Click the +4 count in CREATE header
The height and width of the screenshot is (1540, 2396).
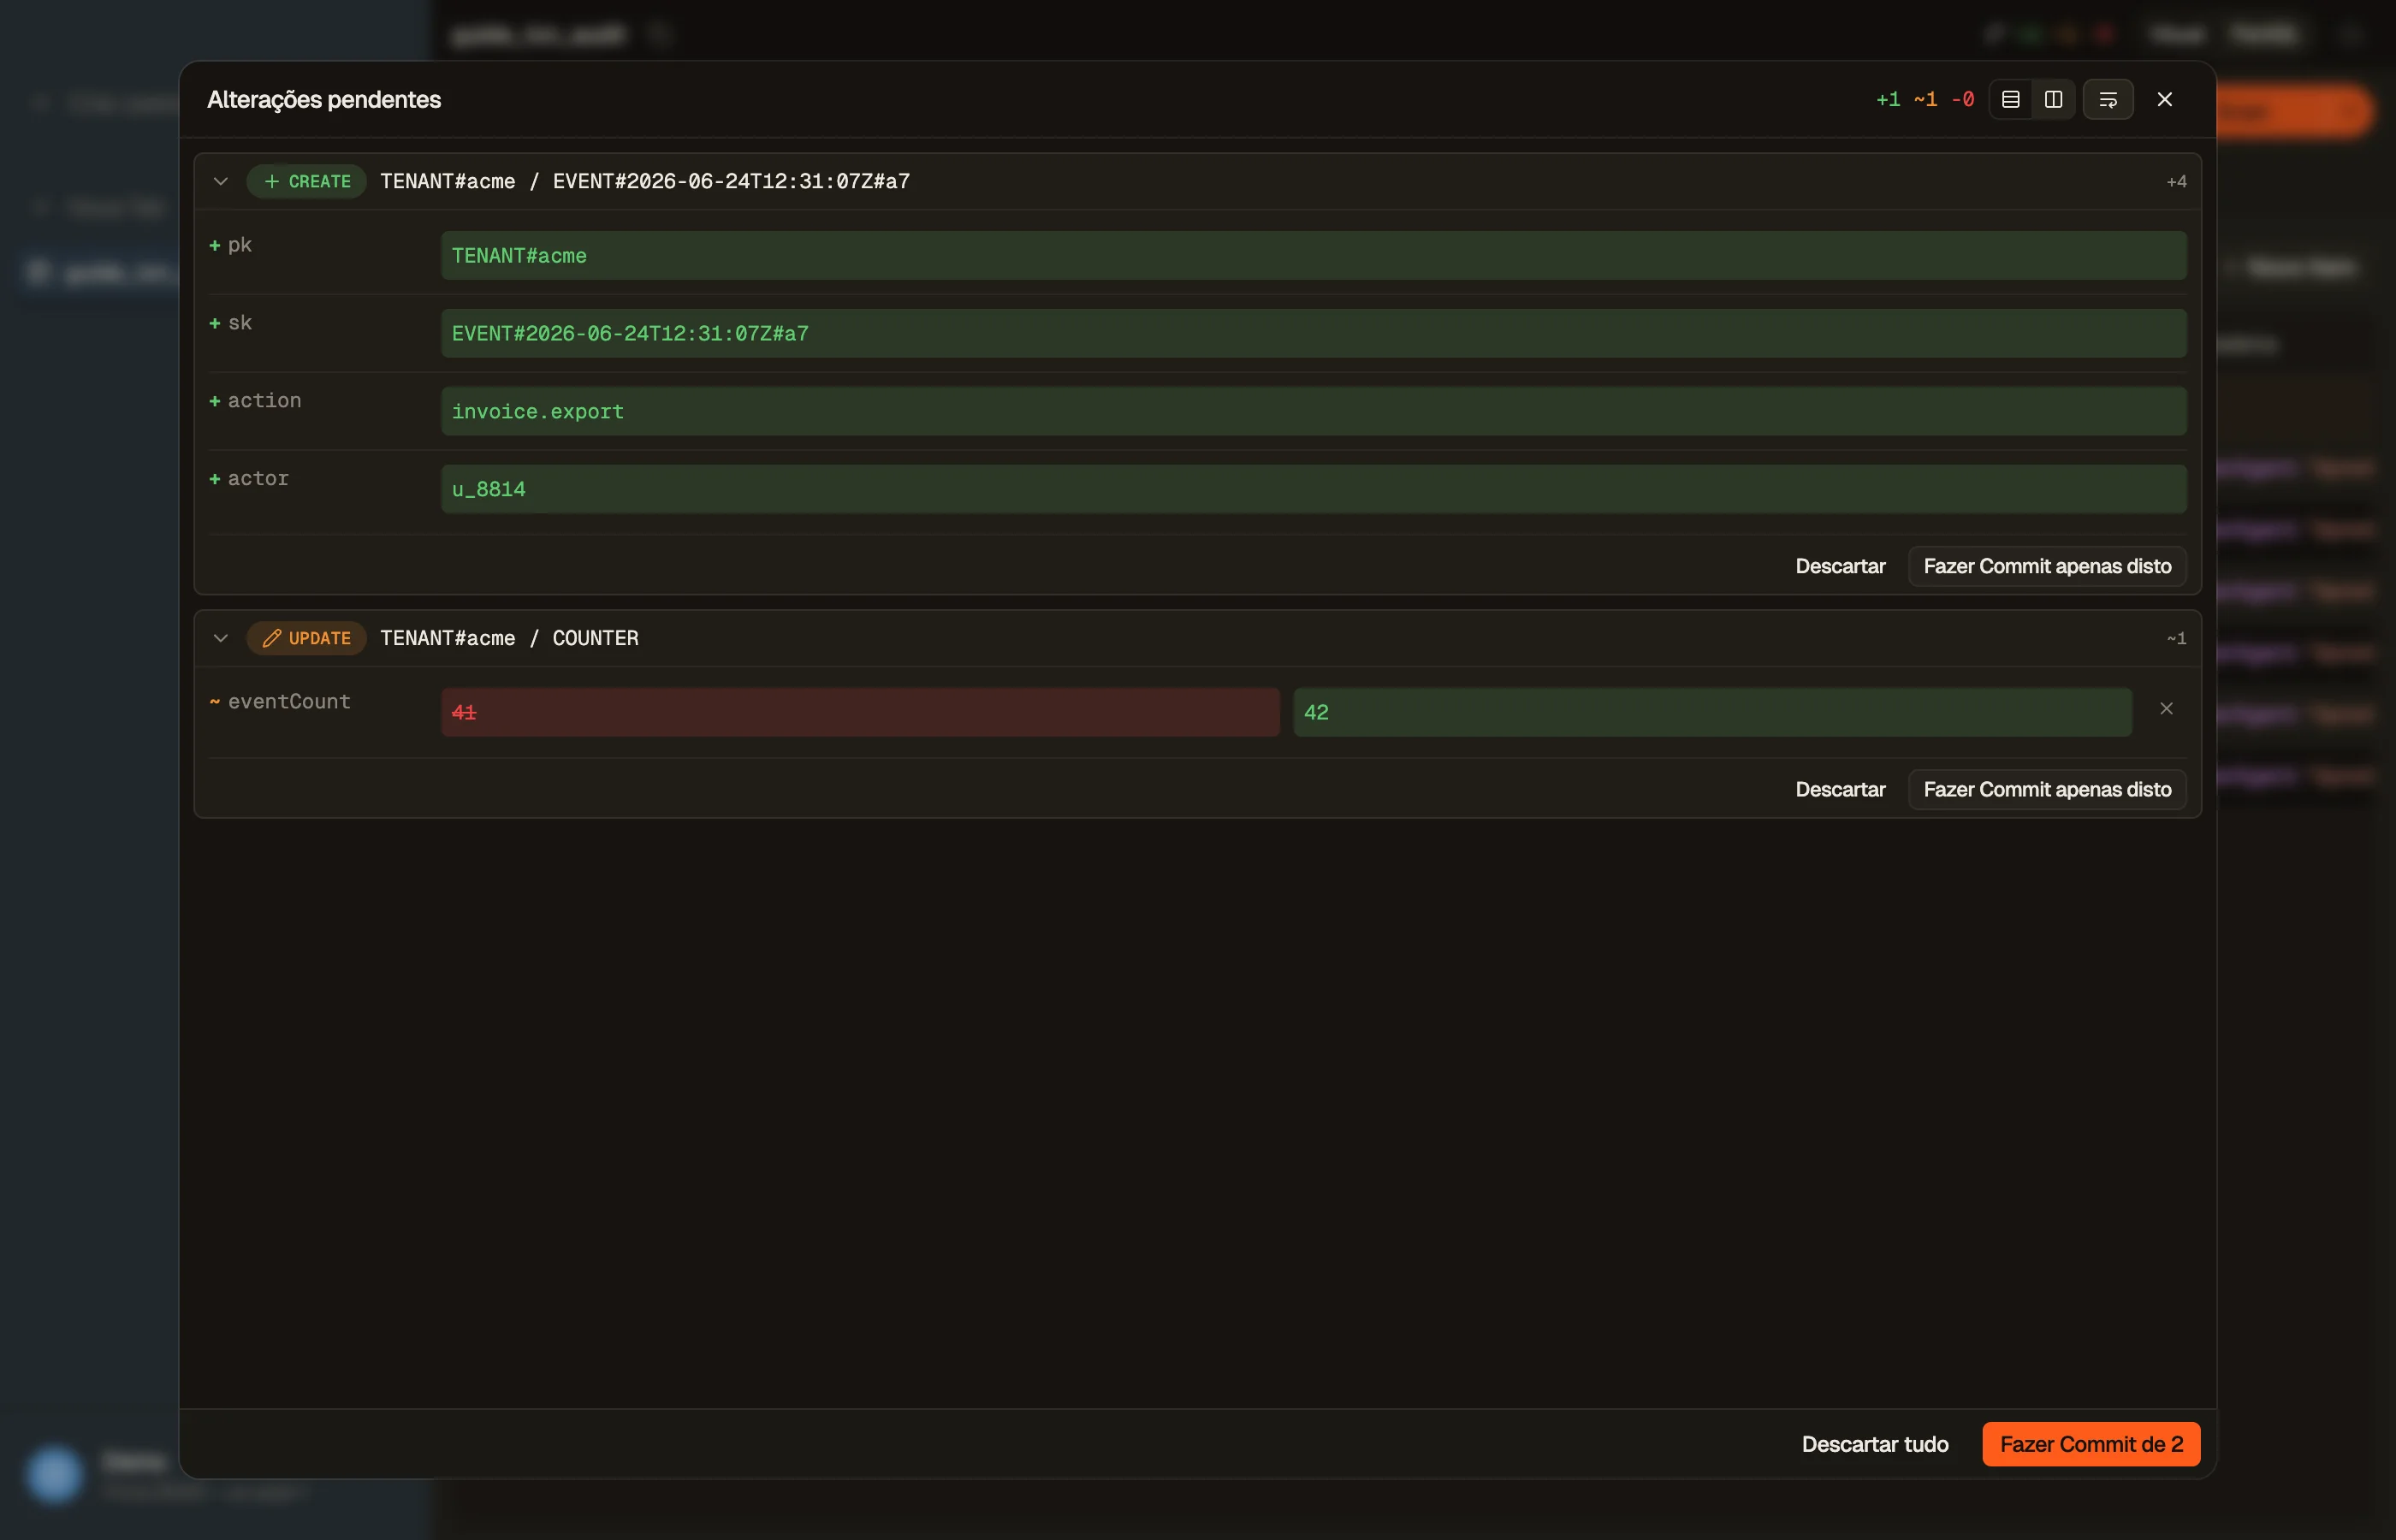[x=2176, y=181]
